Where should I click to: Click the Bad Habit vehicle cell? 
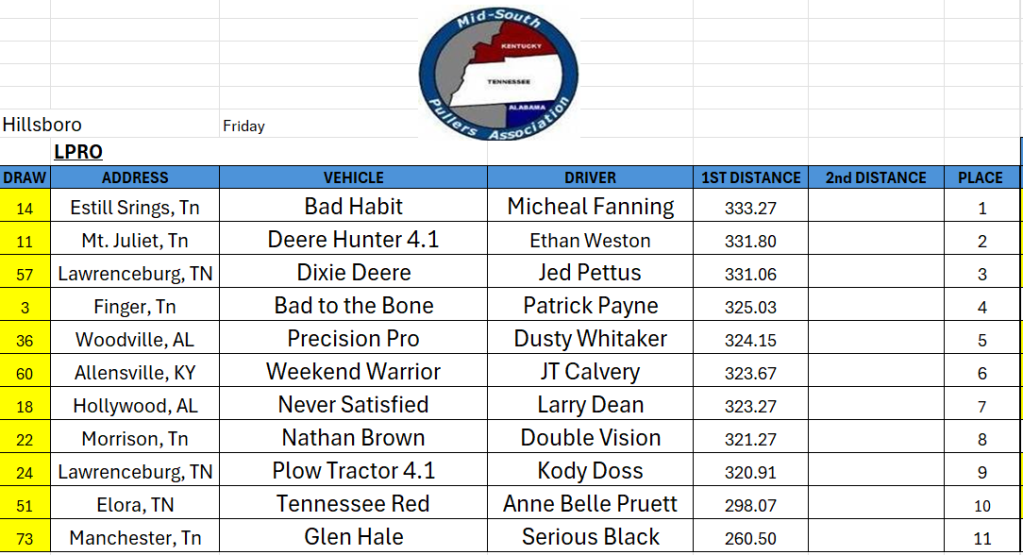pos(354,206)
